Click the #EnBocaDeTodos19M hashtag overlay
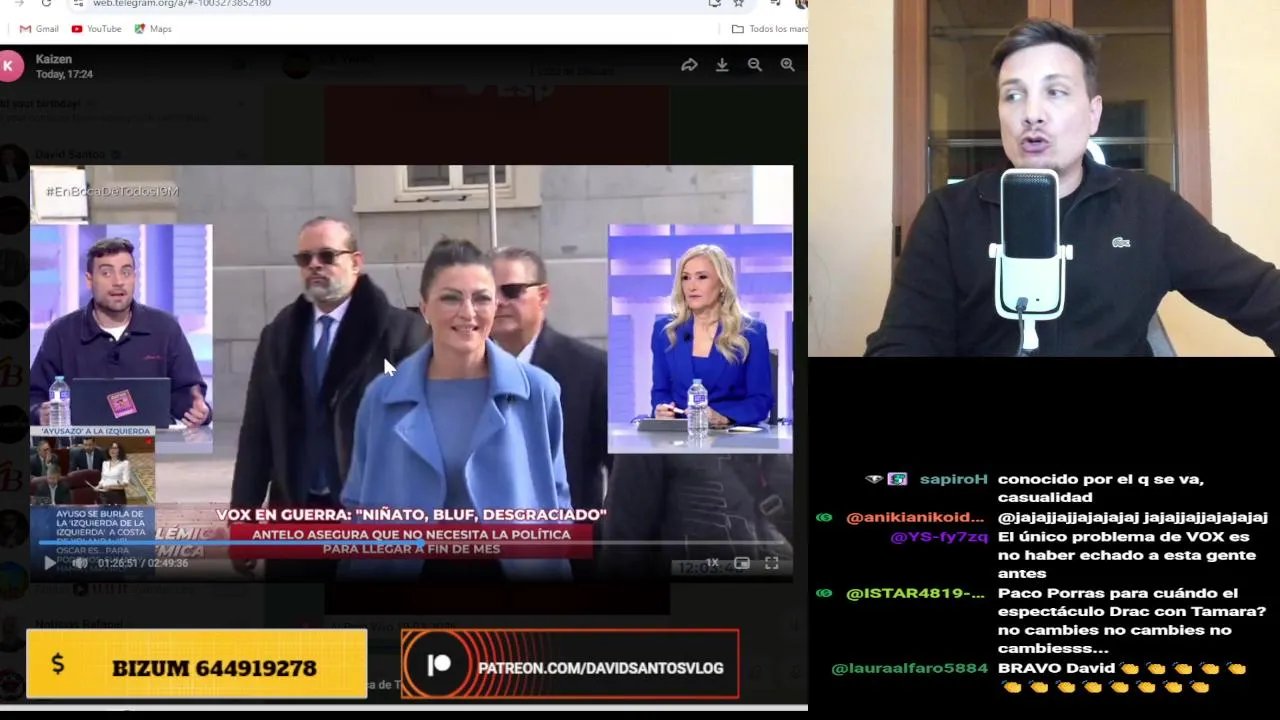This screenshot has height=720, width=1280. point(112,191)
